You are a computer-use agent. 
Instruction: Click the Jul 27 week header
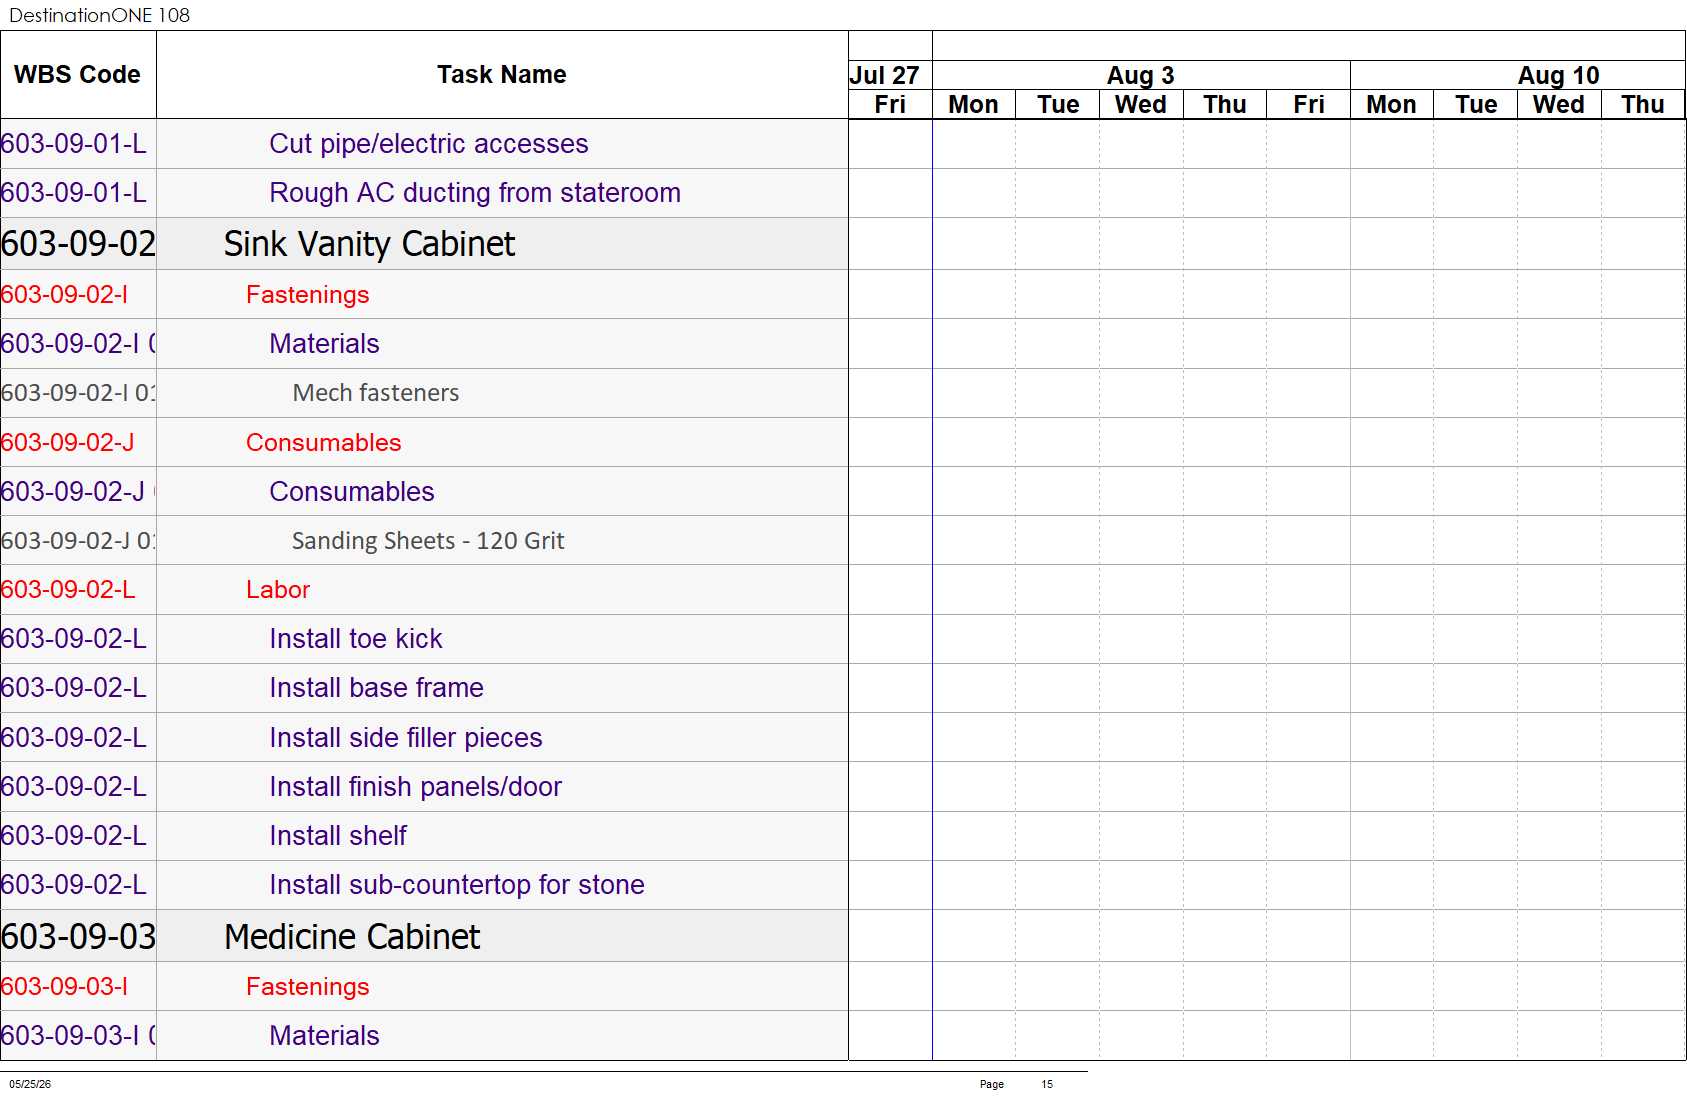(884, 76)
